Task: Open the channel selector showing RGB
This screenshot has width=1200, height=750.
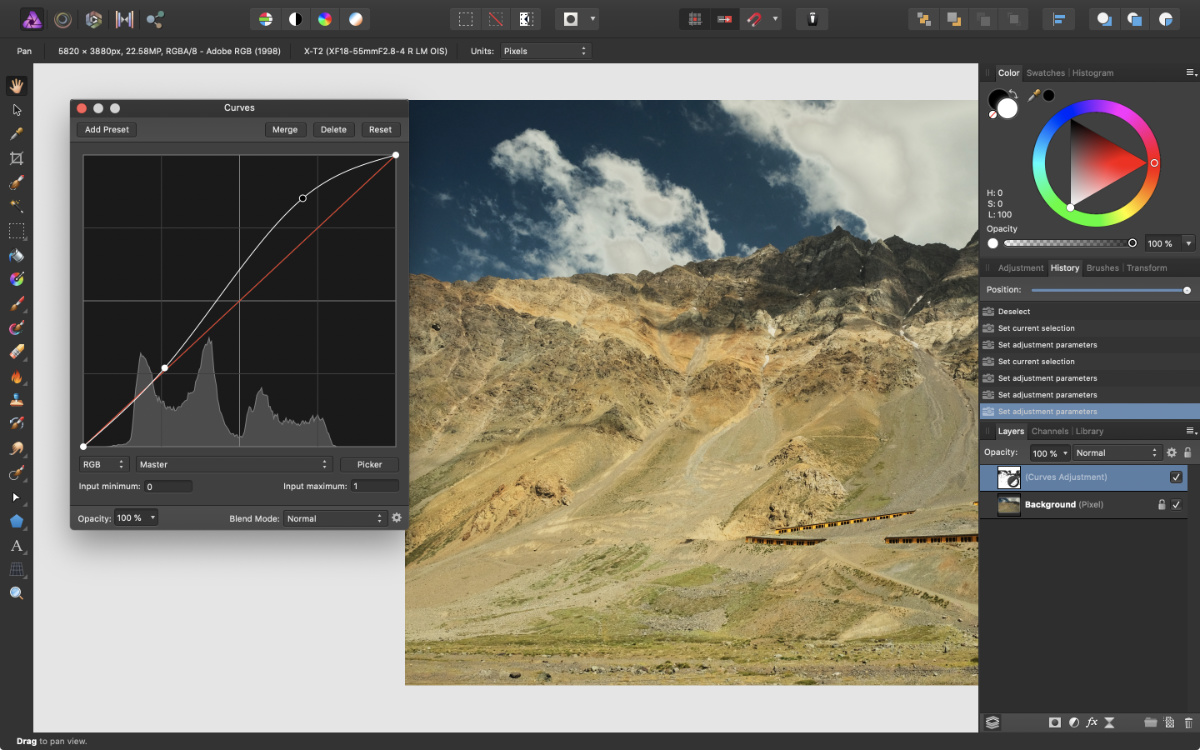Action: (x=103, y=464)
